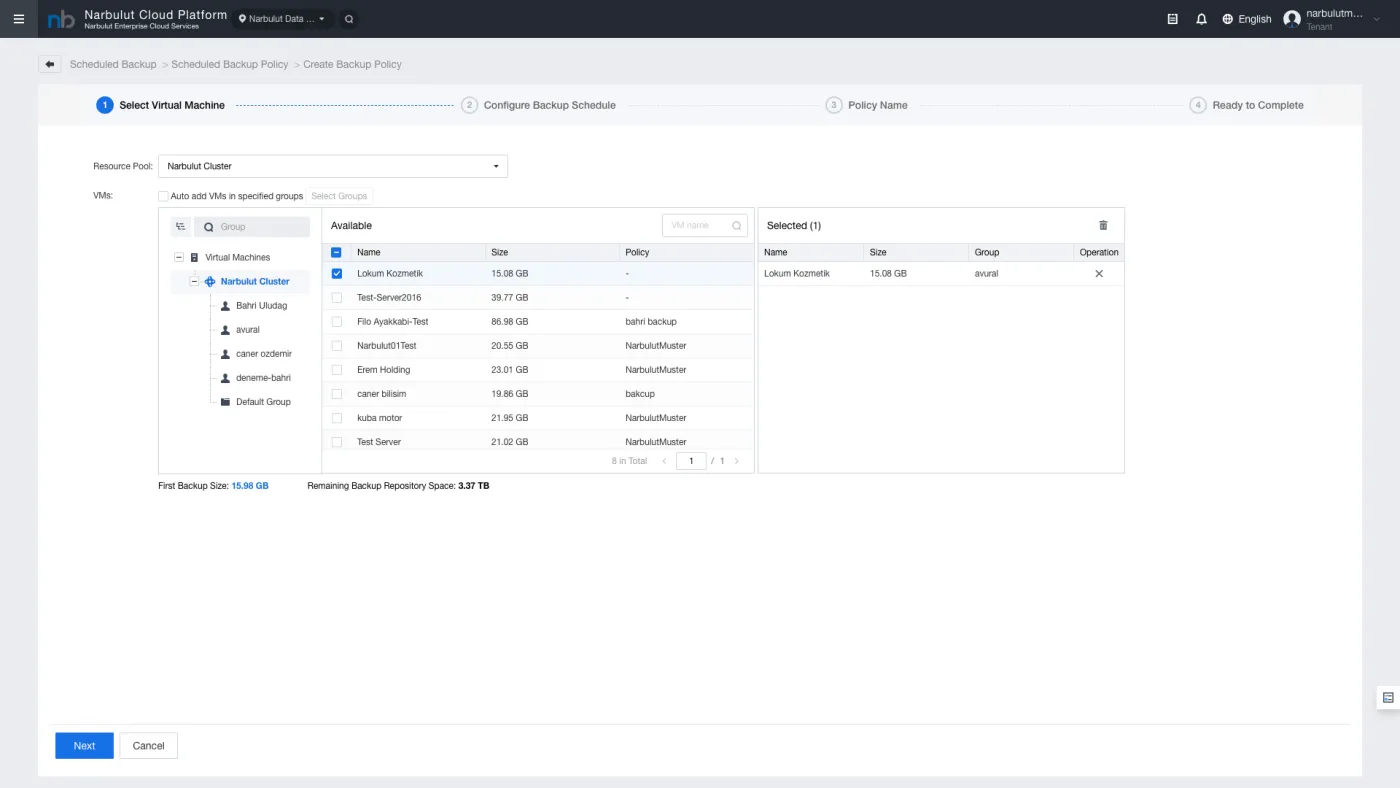Focus the Group search field
Viewport: 1400px width, 788px height.
(252, 227)
